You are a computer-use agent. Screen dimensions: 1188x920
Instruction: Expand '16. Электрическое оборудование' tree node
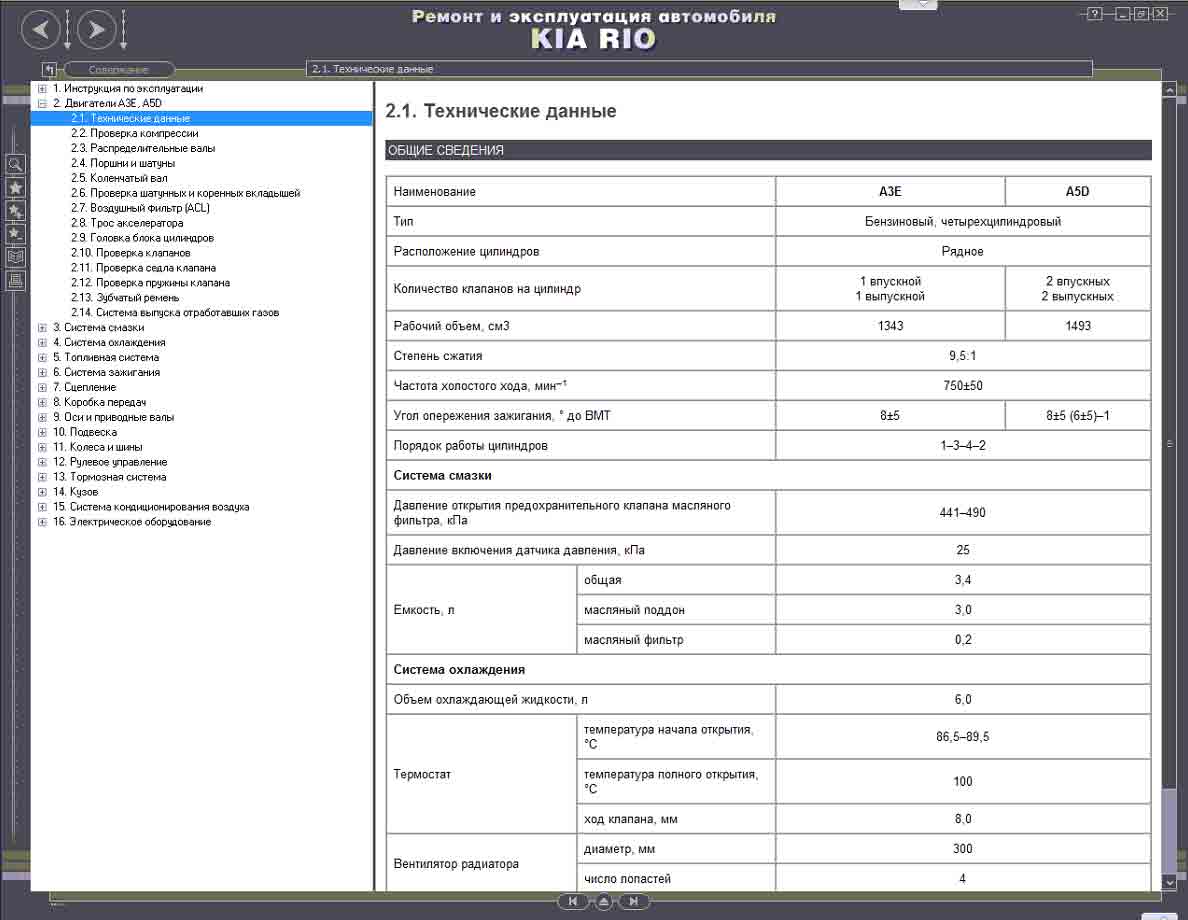pyautogui.click(x=42, y=522)
